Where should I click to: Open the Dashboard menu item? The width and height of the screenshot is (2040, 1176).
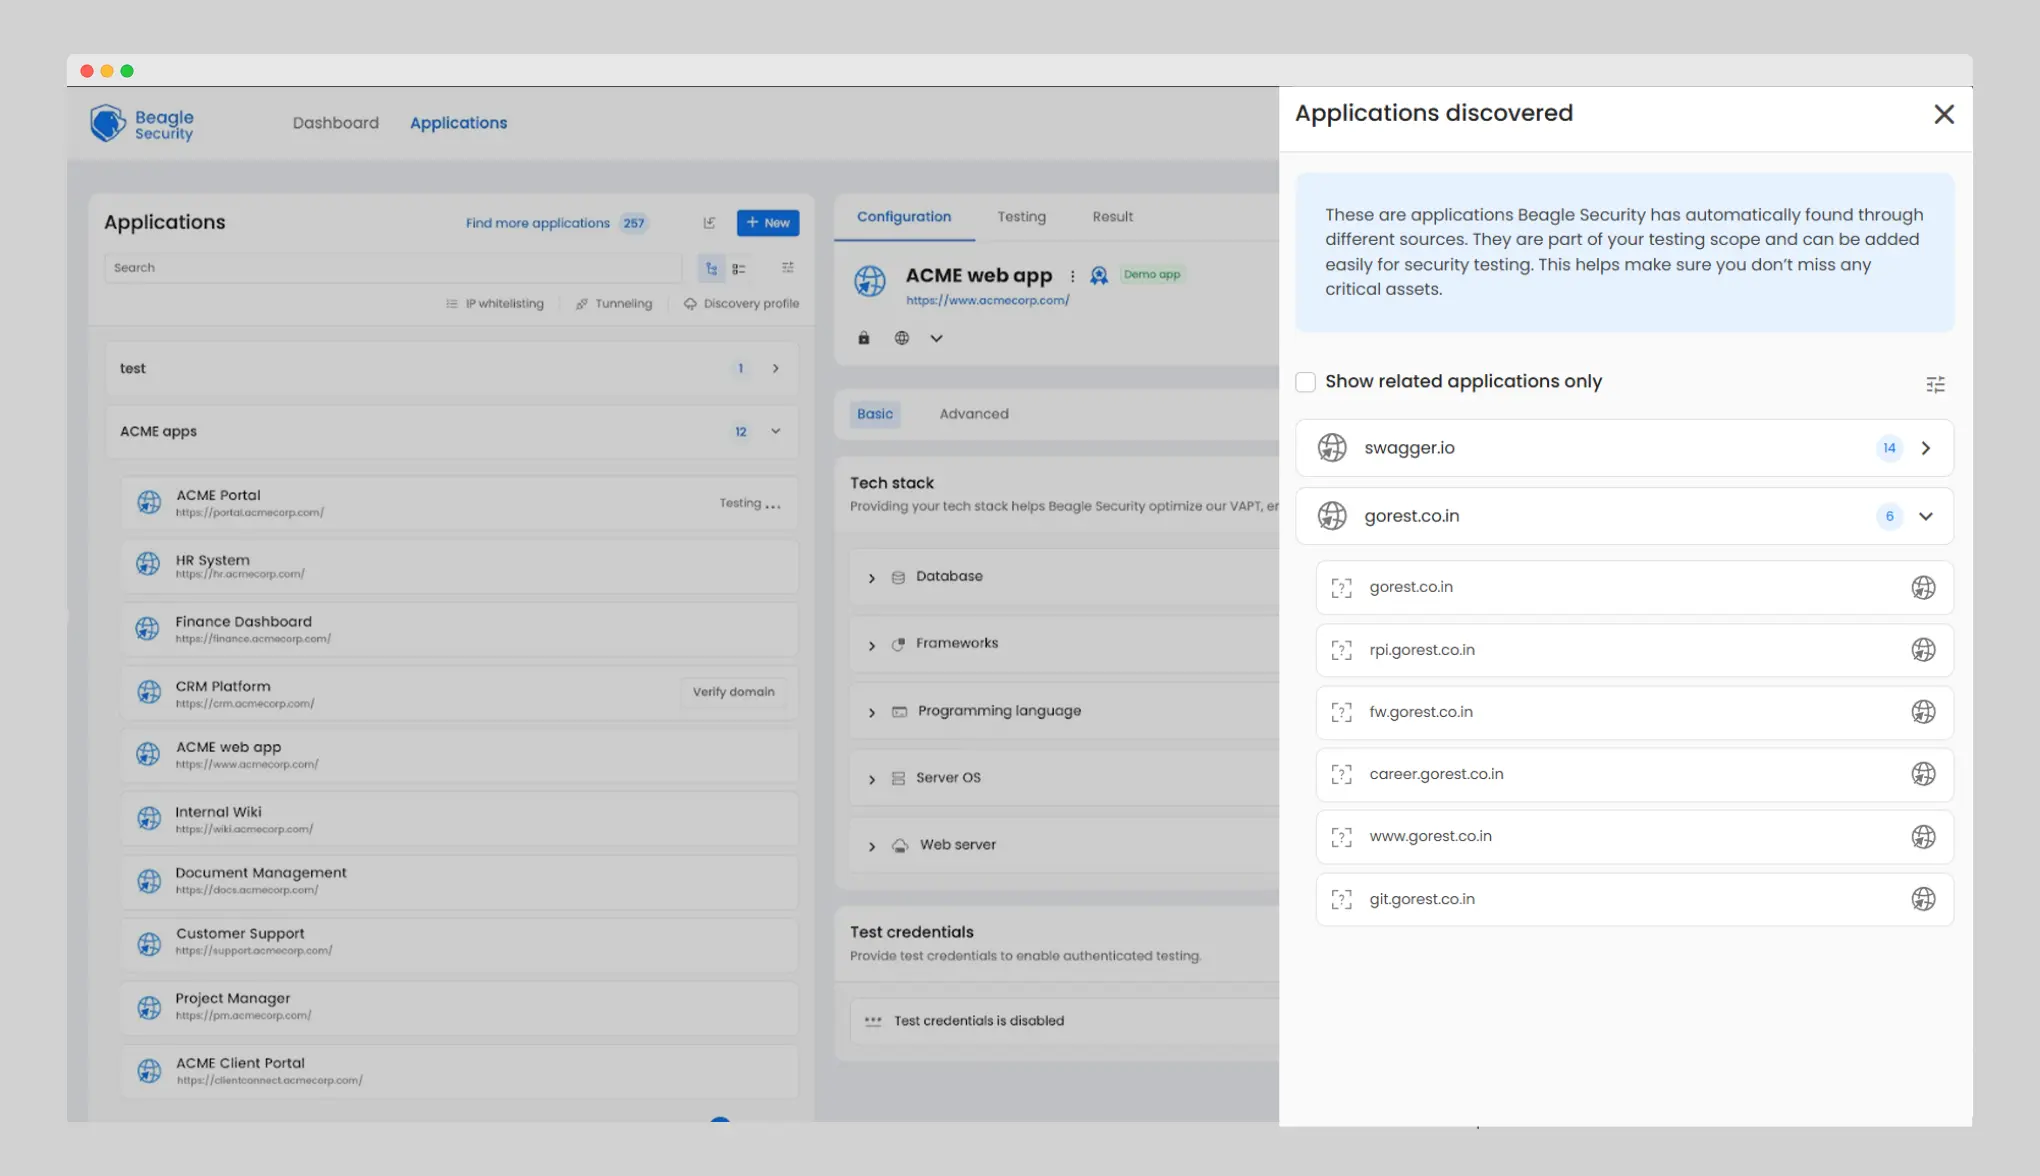(x=335, y=122)
